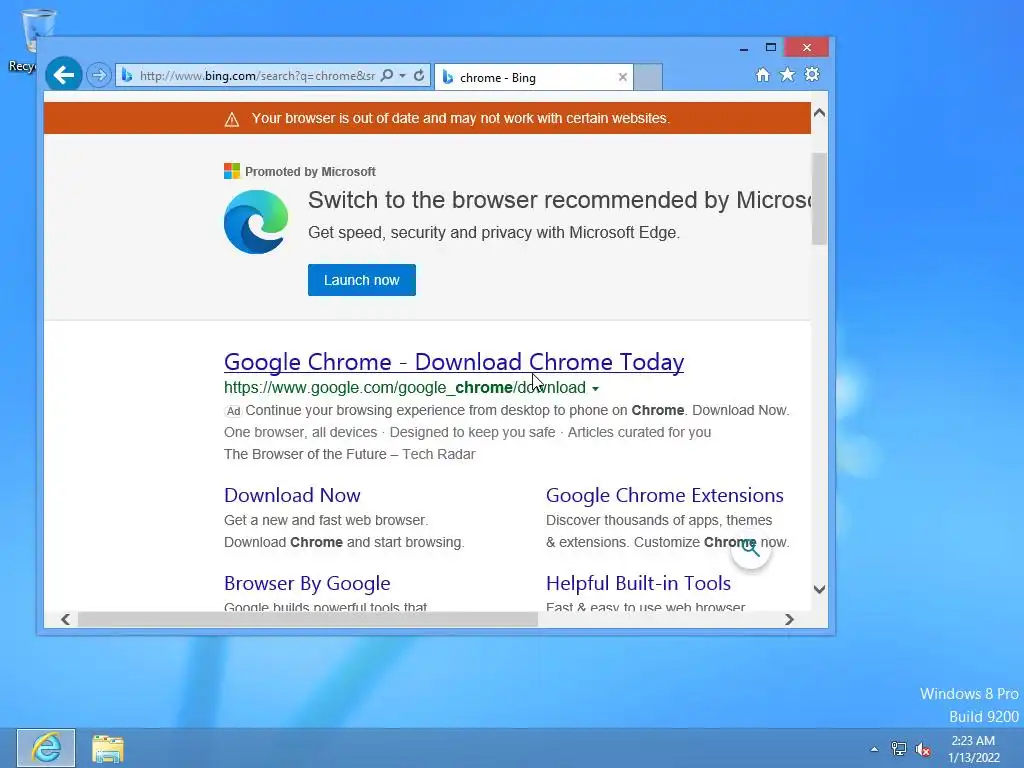
Task: Click the address bar URL field
Action: [x=257, y=76]
